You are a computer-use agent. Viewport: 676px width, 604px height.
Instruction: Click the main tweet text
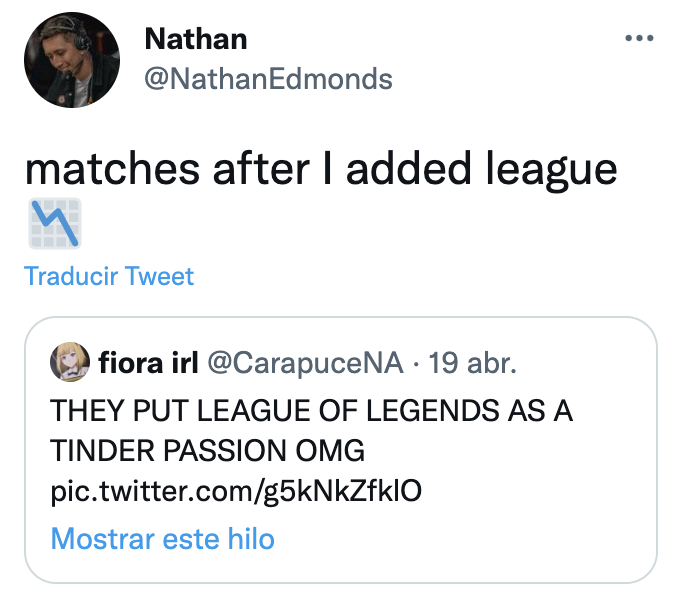tap(320, 170)
